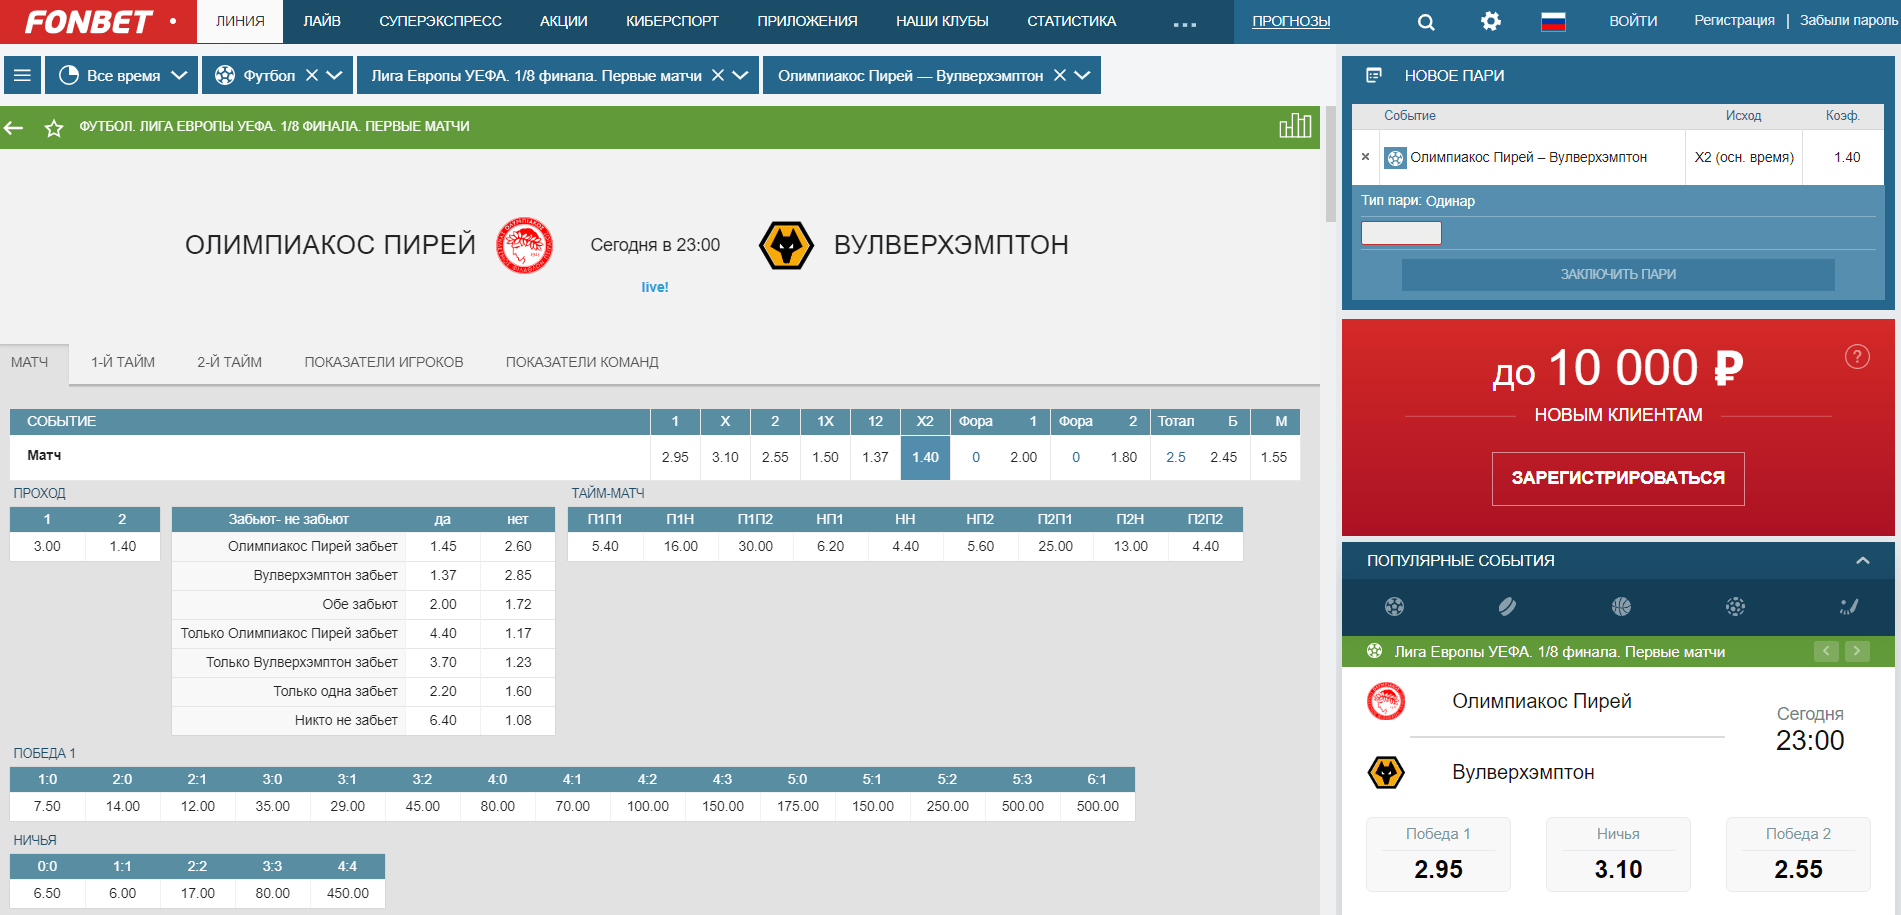The image size is (1901, 915).
Task: Click Регистрация link in header
Action: [x=1734, y=20]
